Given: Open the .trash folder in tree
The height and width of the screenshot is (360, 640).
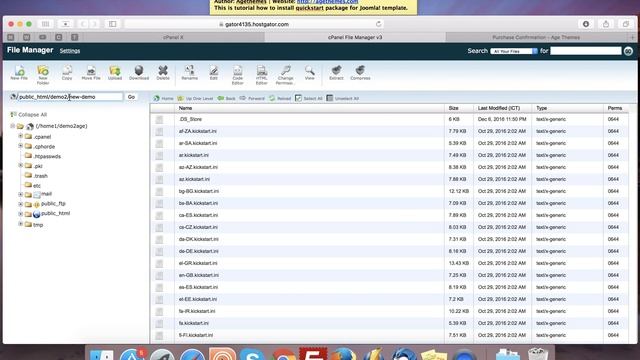Looking at the screenshot, I should (40, 176).
